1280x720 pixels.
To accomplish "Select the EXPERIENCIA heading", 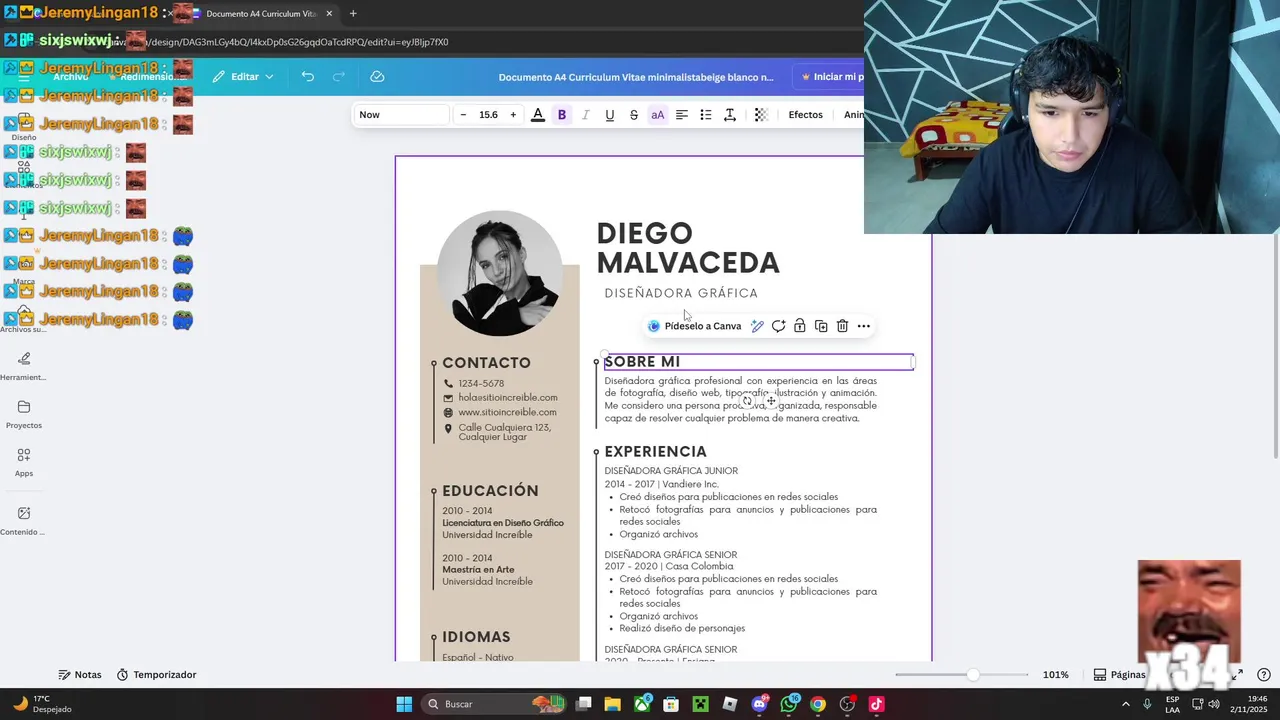I will 655,452.
